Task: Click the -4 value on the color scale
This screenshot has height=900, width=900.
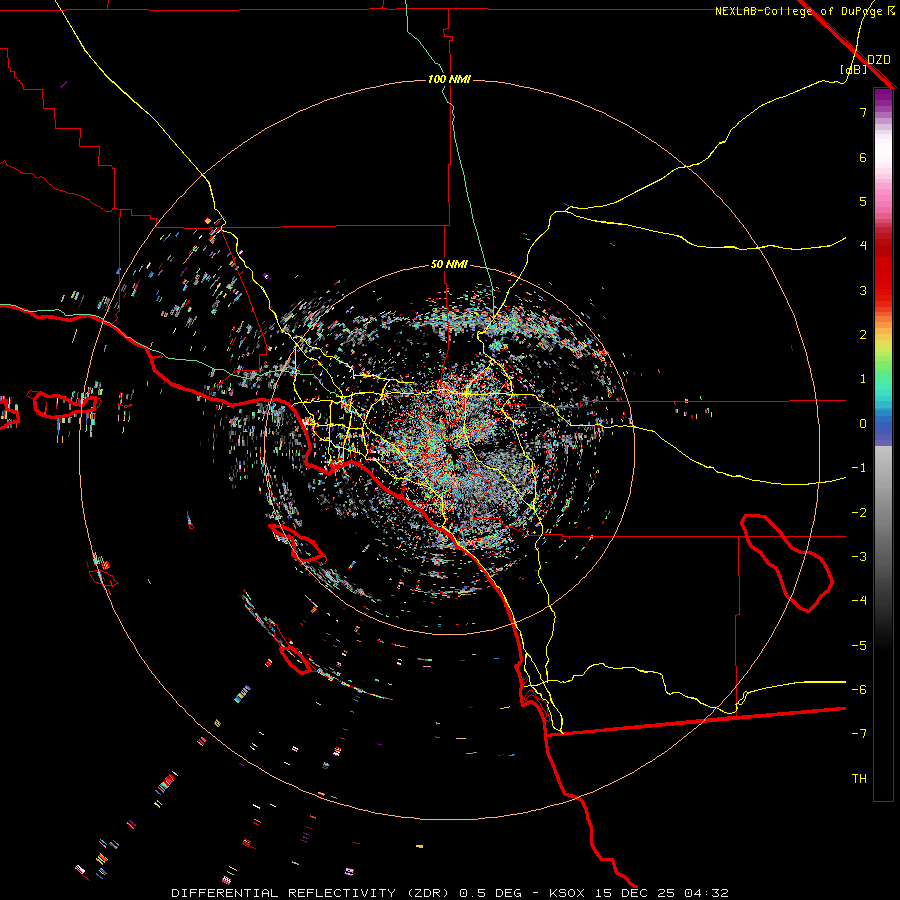Action: click(x=859, y=601)
